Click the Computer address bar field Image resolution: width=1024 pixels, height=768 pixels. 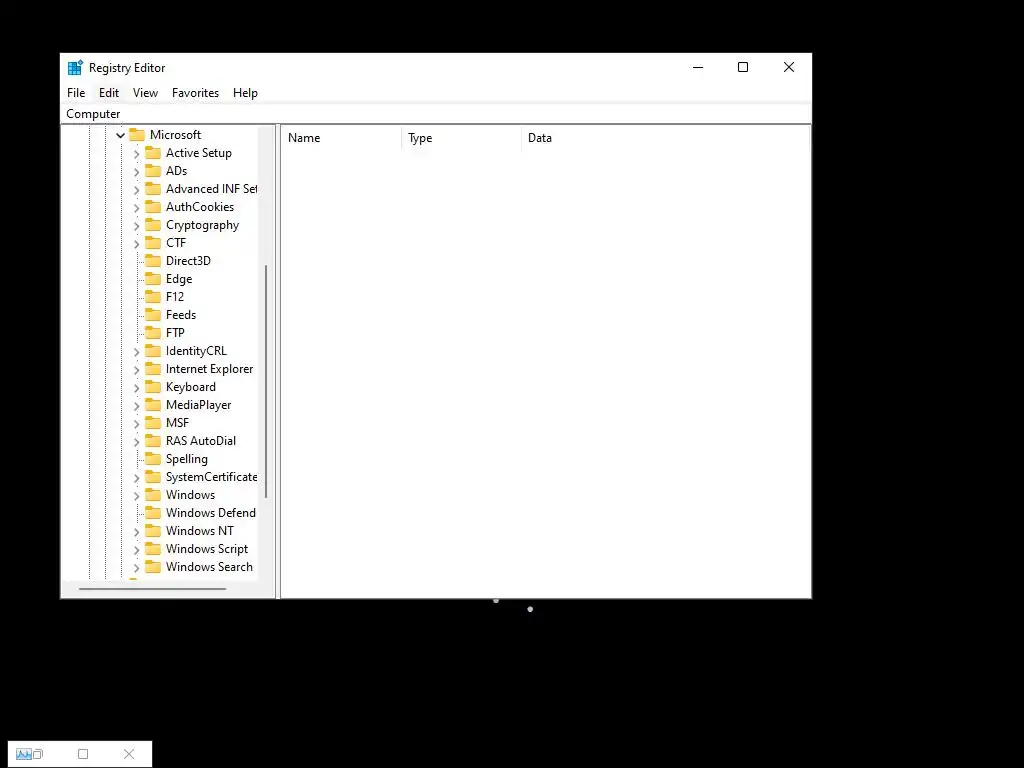pos(436,114)
